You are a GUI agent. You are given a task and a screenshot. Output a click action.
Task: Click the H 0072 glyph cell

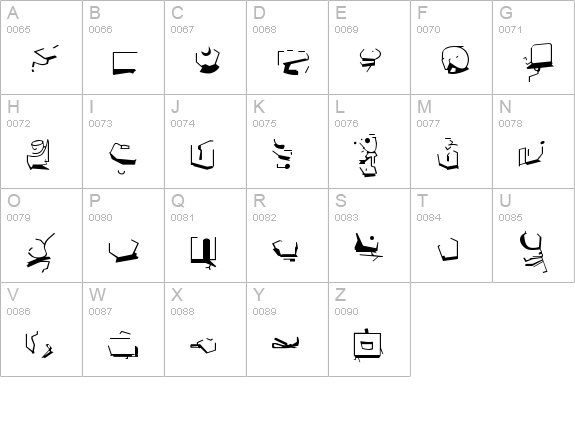pyautogui.click(x=41, y=142)
